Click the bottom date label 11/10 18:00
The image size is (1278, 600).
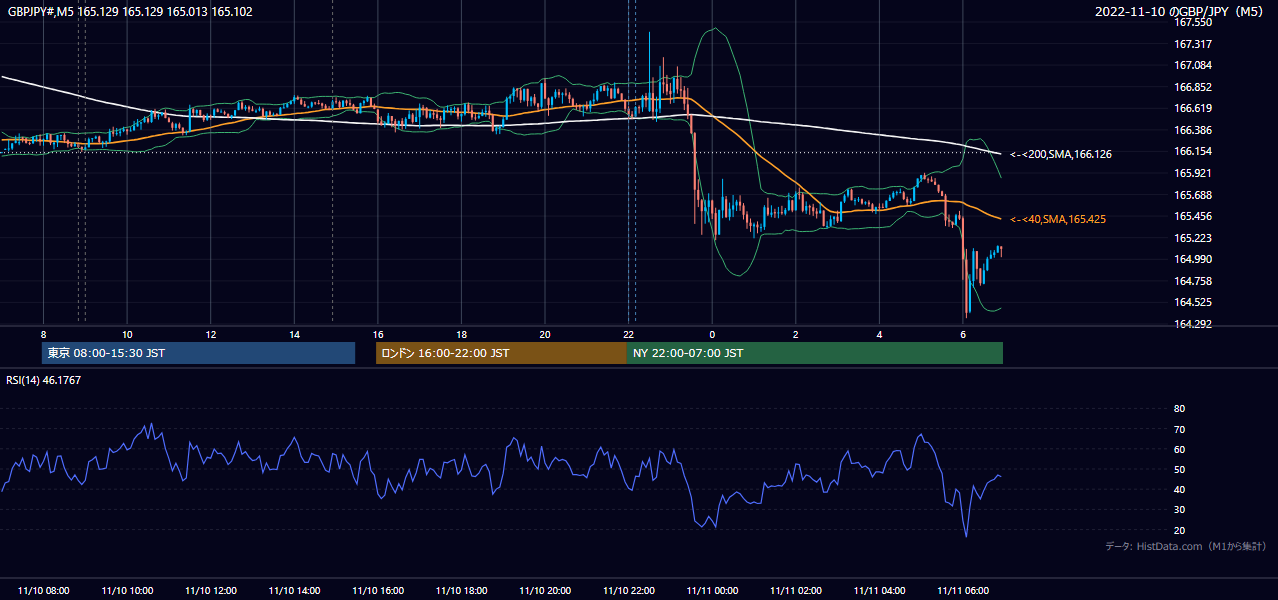(461, 591)
